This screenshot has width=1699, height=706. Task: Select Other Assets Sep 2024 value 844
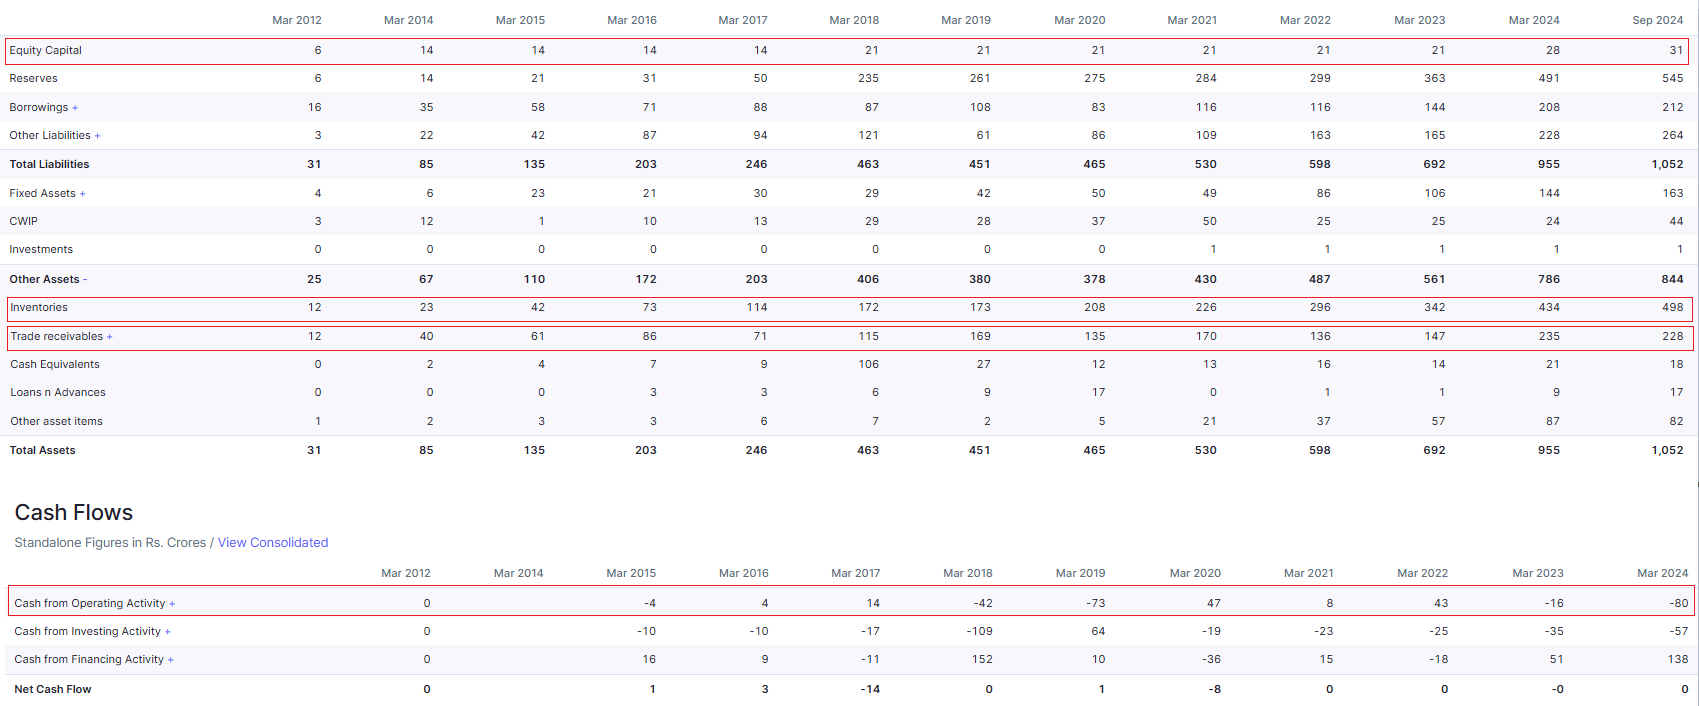pos(1673,279)
